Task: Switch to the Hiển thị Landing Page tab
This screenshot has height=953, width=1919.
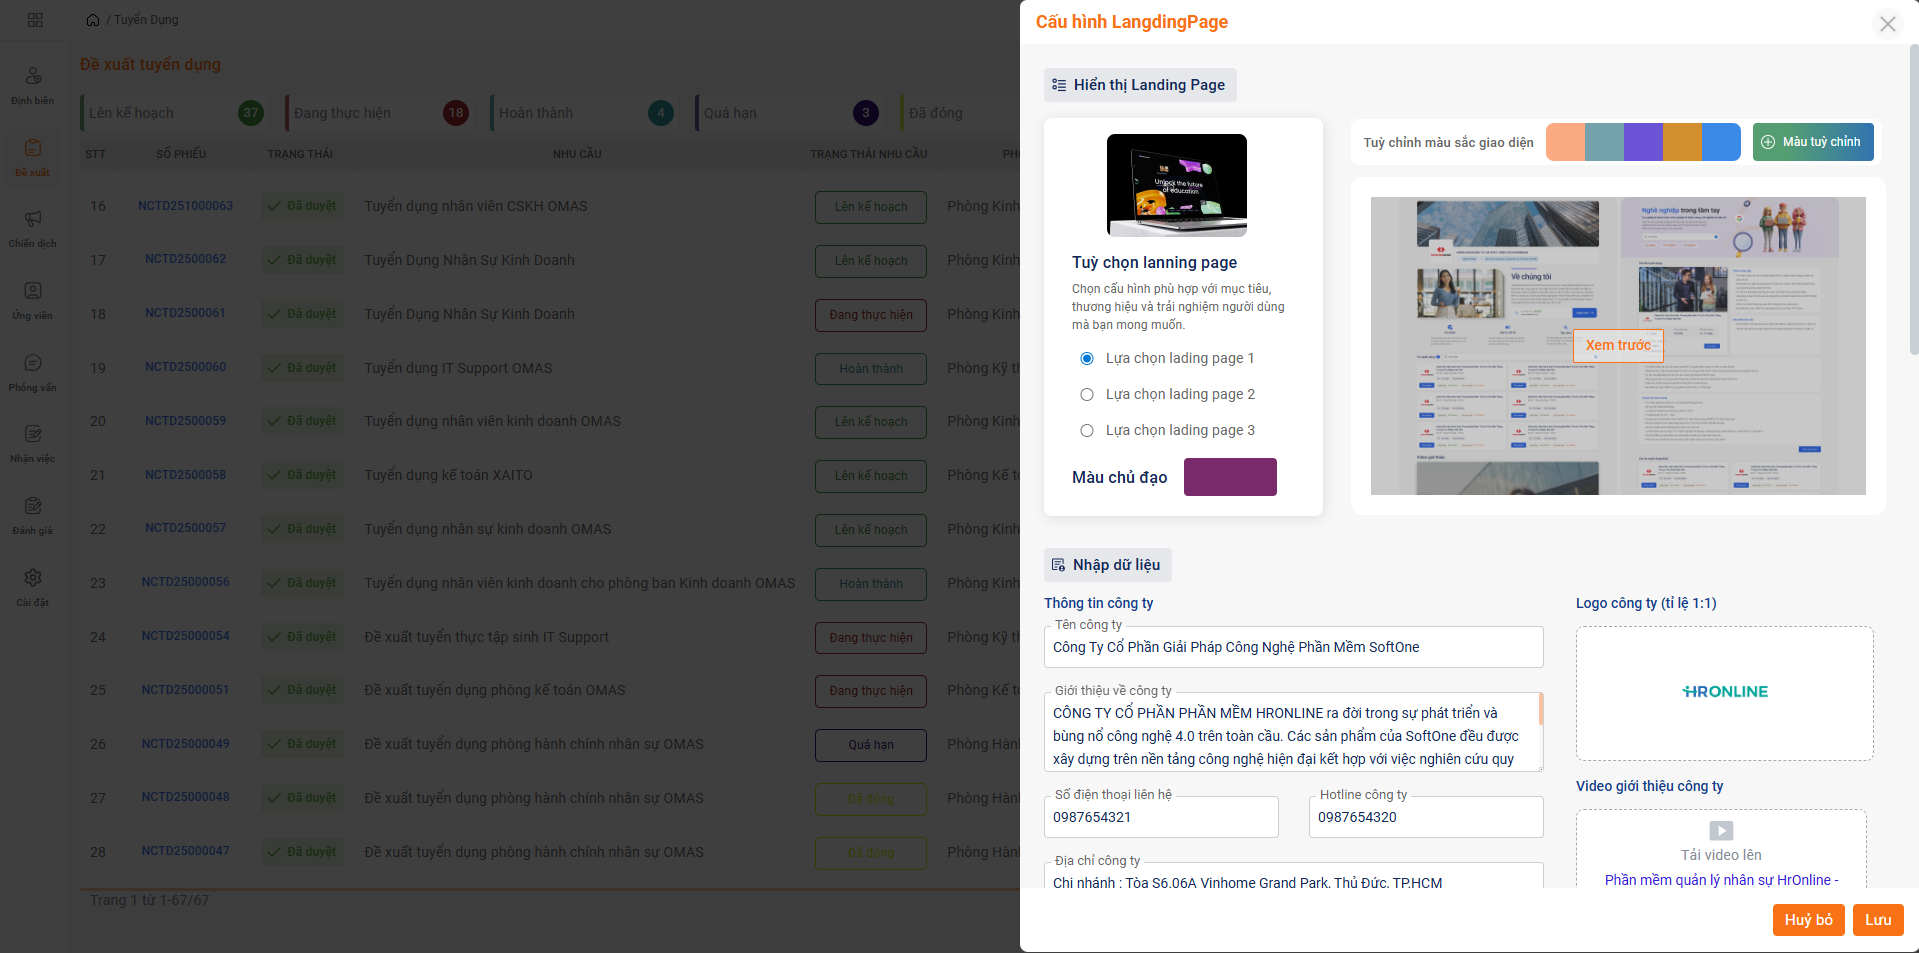Action: coord(1139,85)
